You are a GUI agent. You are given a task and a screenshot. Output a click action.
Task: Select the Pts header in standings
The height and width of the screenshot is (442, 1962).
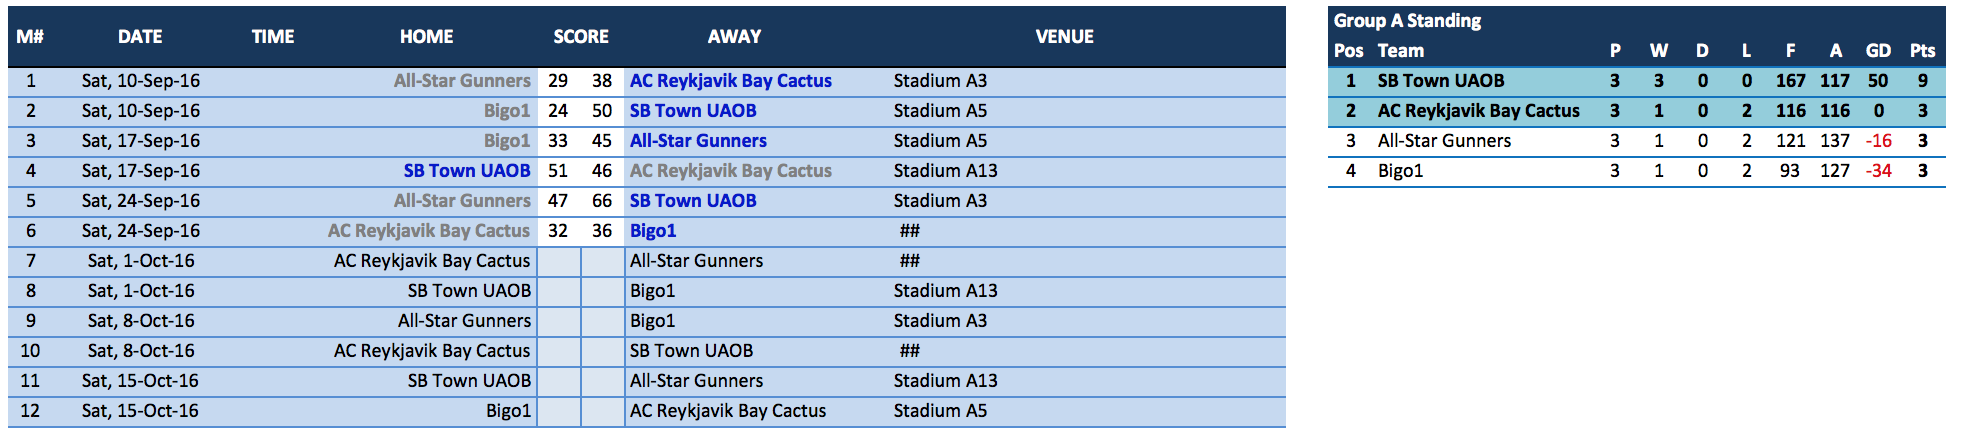point(1922,51)
